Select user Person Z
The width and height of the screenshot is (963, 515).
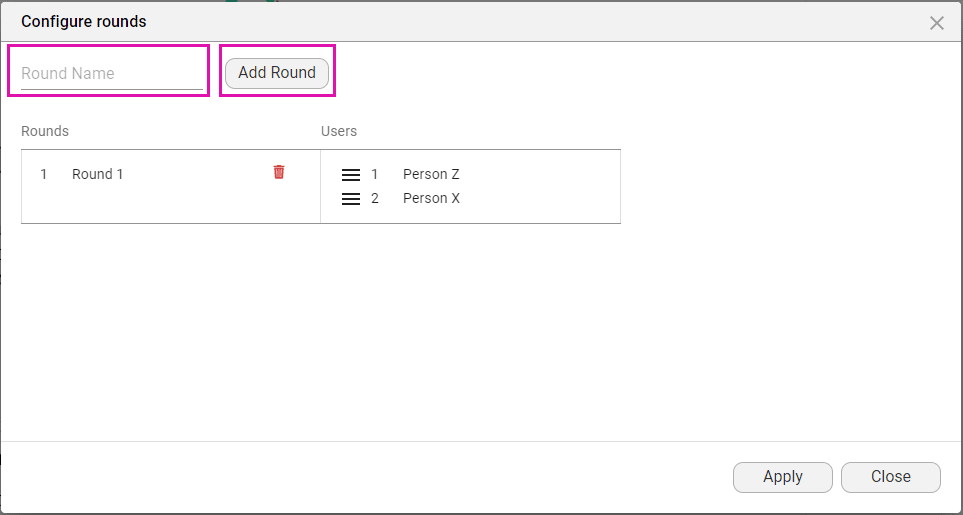point(431,174)
